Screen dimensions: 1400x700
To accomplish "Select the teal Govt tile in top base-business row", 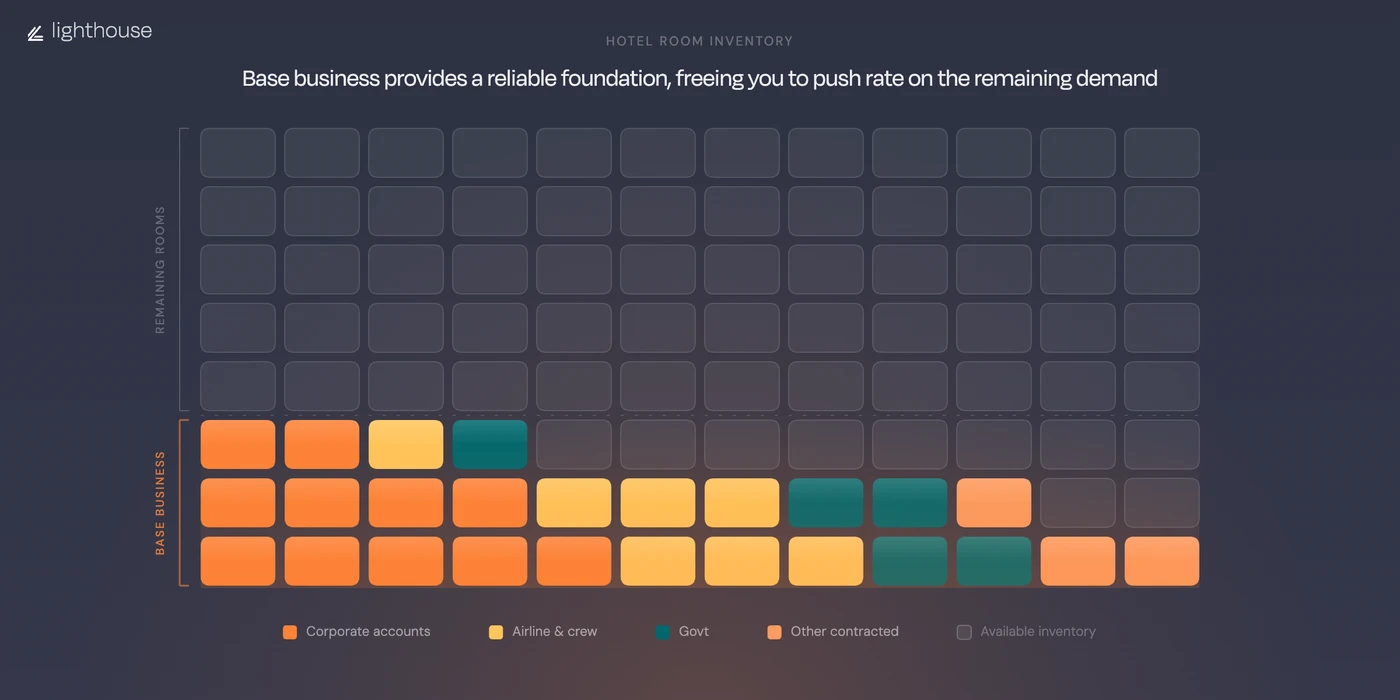I will (490, 445).
